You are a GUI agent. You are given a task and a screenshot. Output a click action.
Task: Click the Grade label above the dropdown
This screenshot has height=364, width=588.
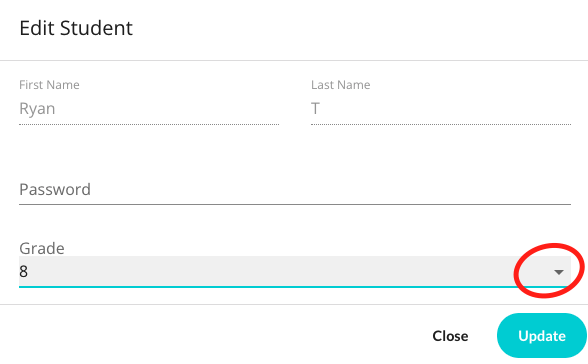tap(42, 248)
